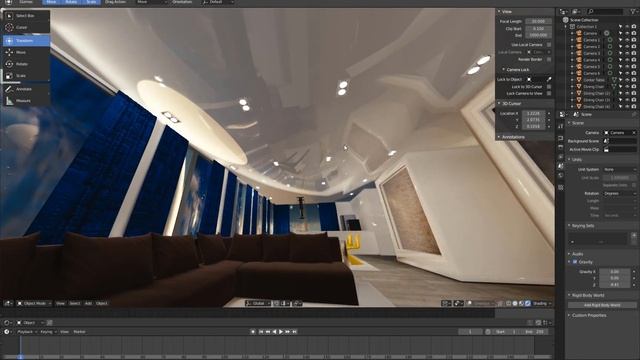Click the Clip Start value field
The image size is (640, 360).
click(538, 29)
